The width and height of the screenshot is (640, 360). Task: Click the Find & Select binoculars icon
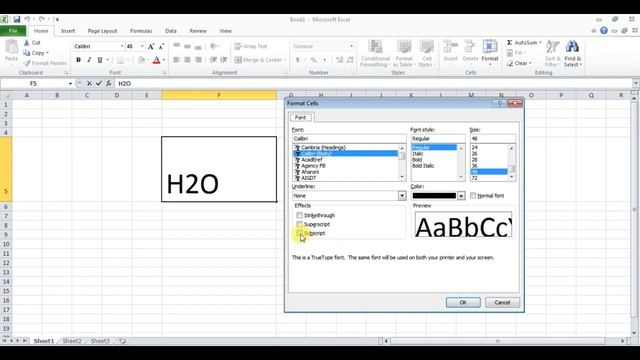click(x=572, y=47)
